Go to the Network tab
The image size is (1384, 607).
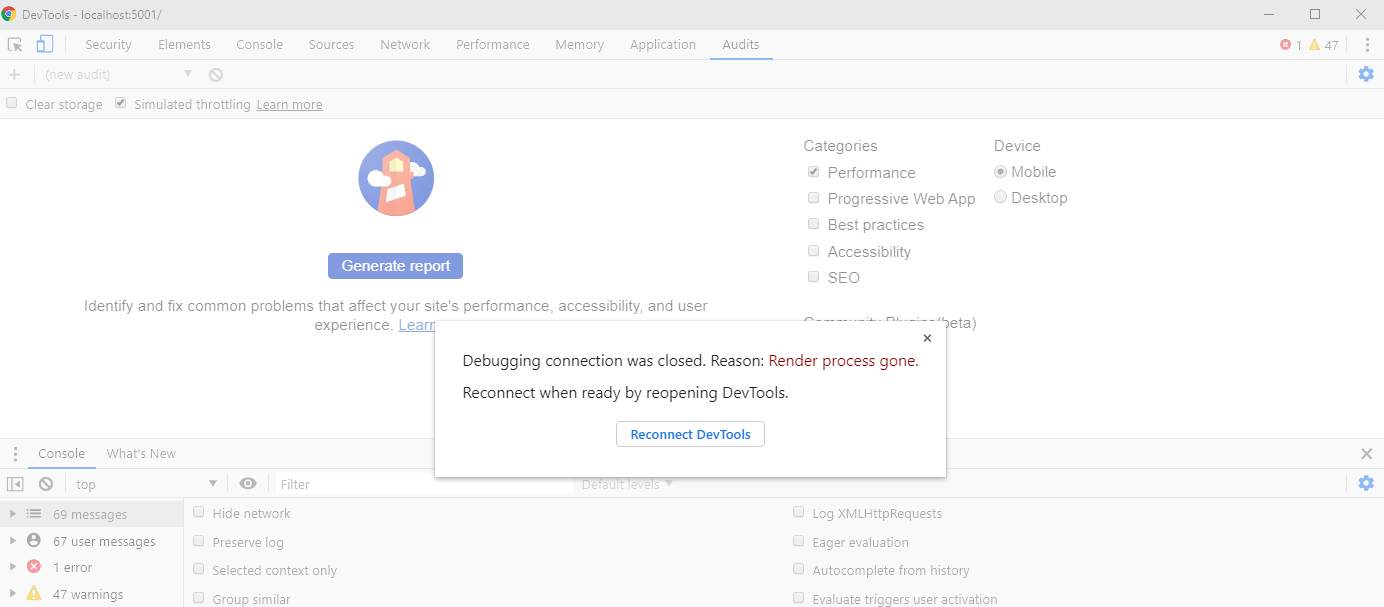click(x=405, y=45)
